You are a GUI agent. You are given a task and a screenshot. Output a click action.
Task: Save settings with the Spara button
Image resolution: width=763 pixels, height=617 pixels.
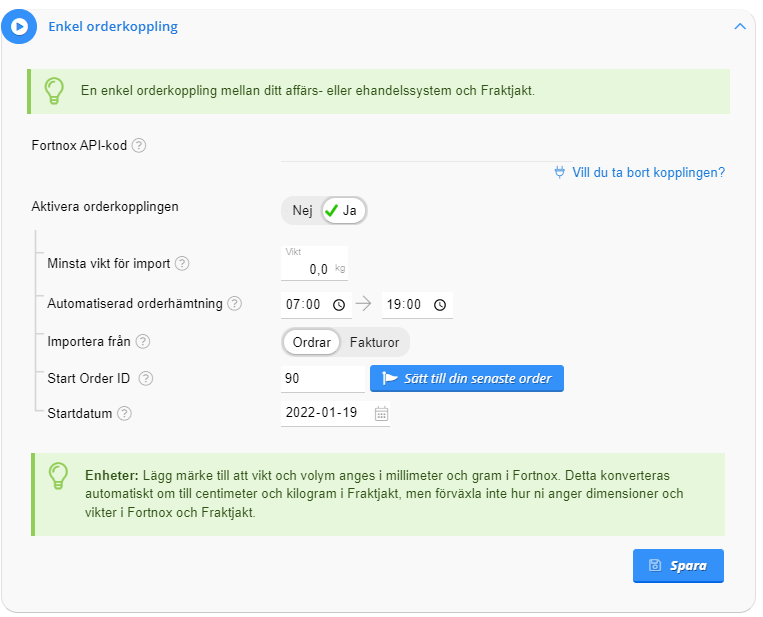[678, 565]
